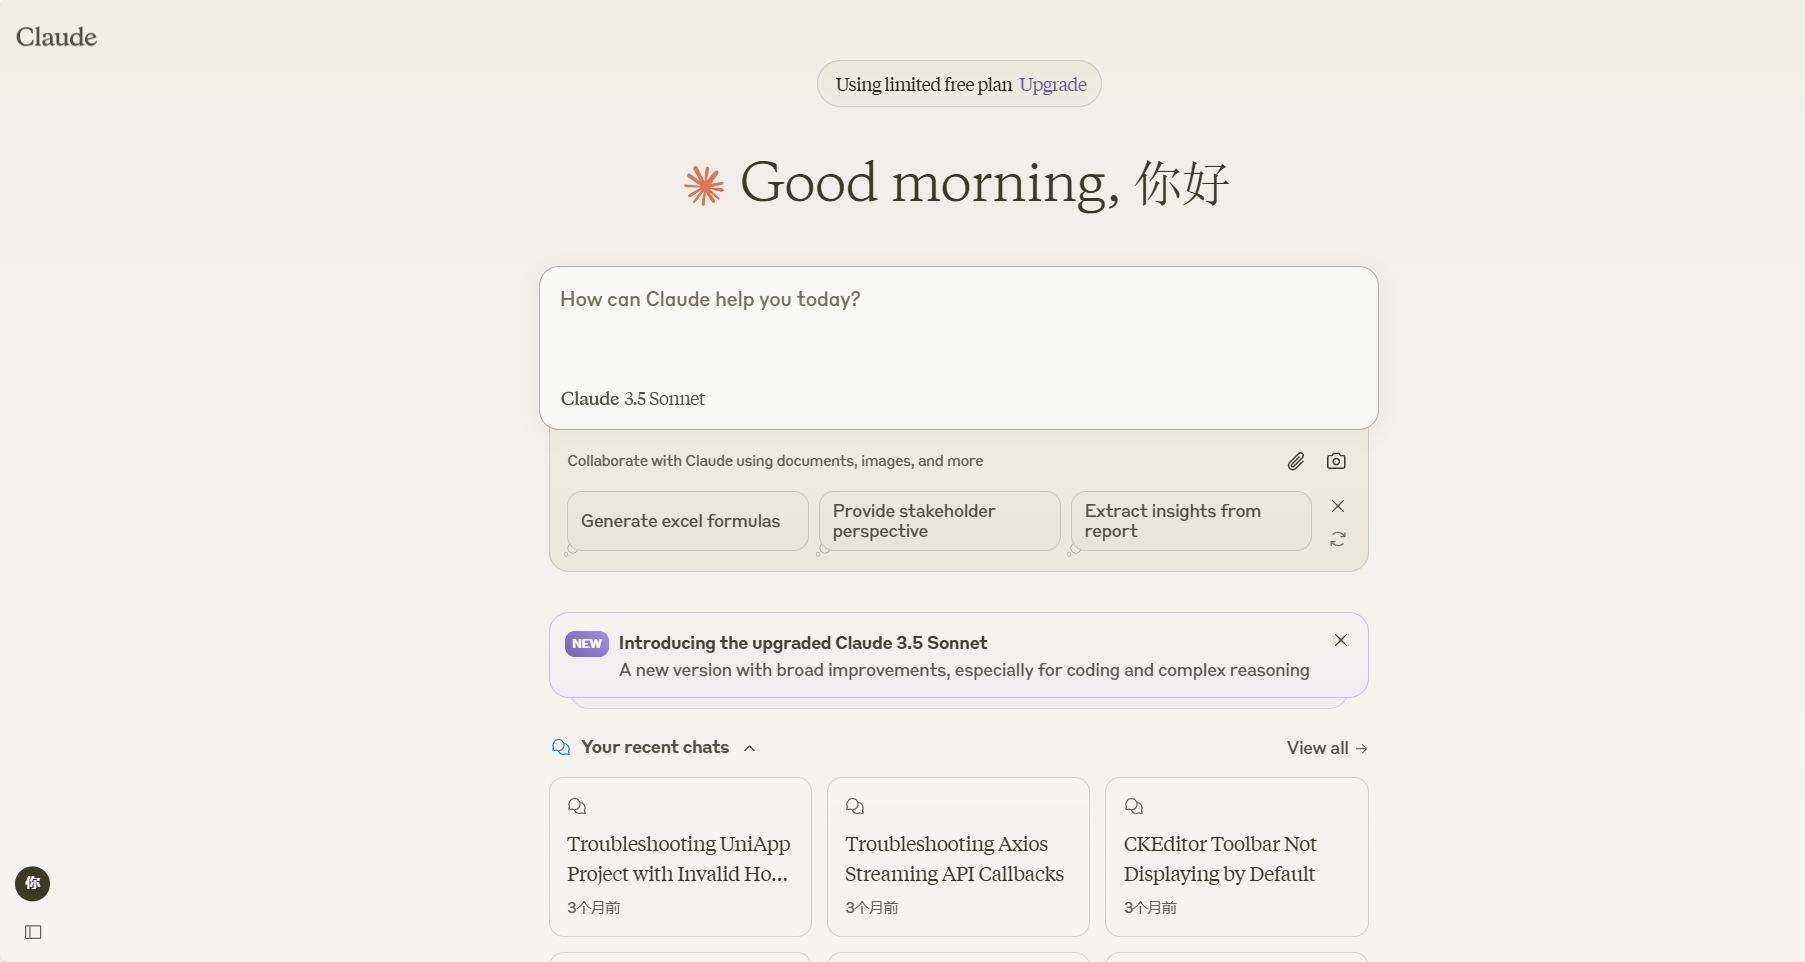The width and height of the screenshot is (1805, 962).
Task: Click the orange Claude starburst icon
Action: 704,186
